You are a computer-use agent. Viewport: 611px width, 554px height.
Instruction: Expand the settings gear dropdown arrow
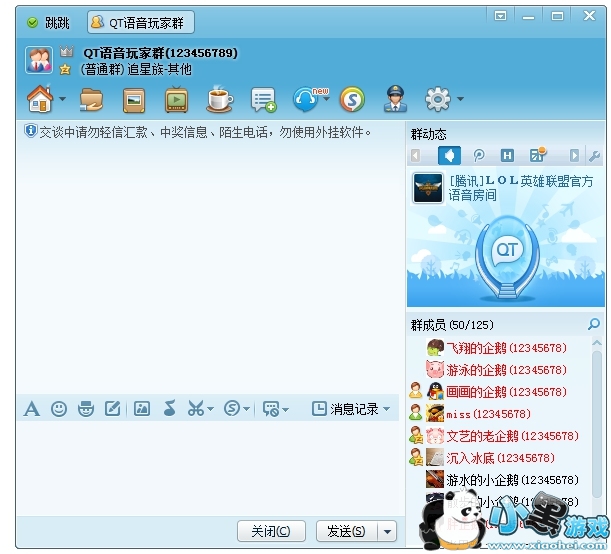[x=460, y=99]
